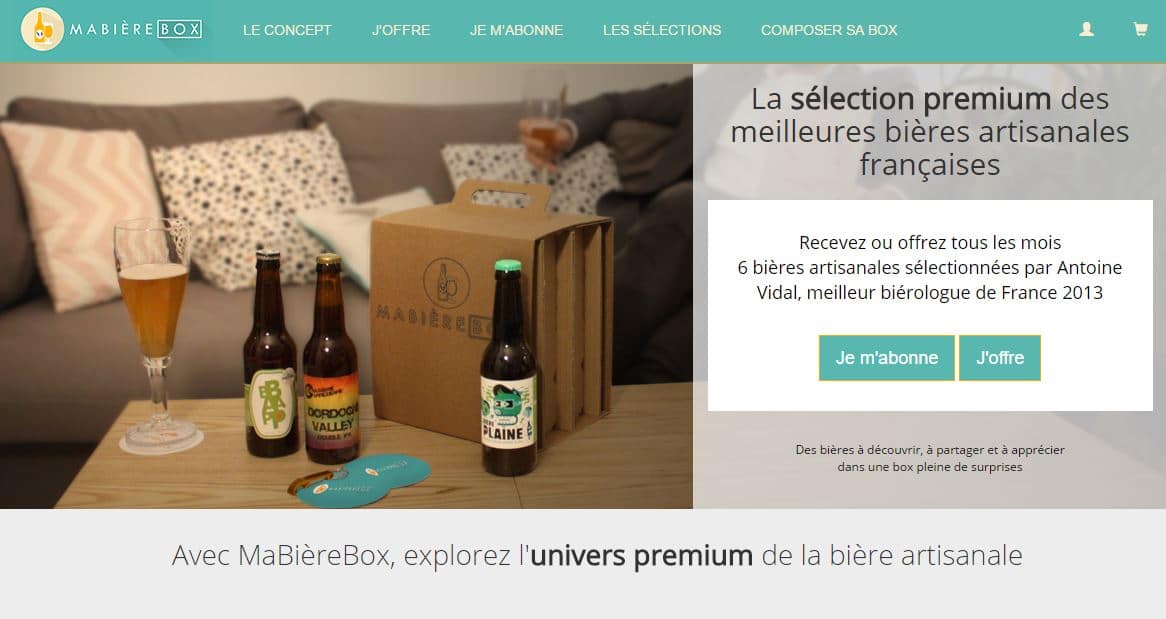
Task: Click the J'offre teal button
Action: pos(999,358)
